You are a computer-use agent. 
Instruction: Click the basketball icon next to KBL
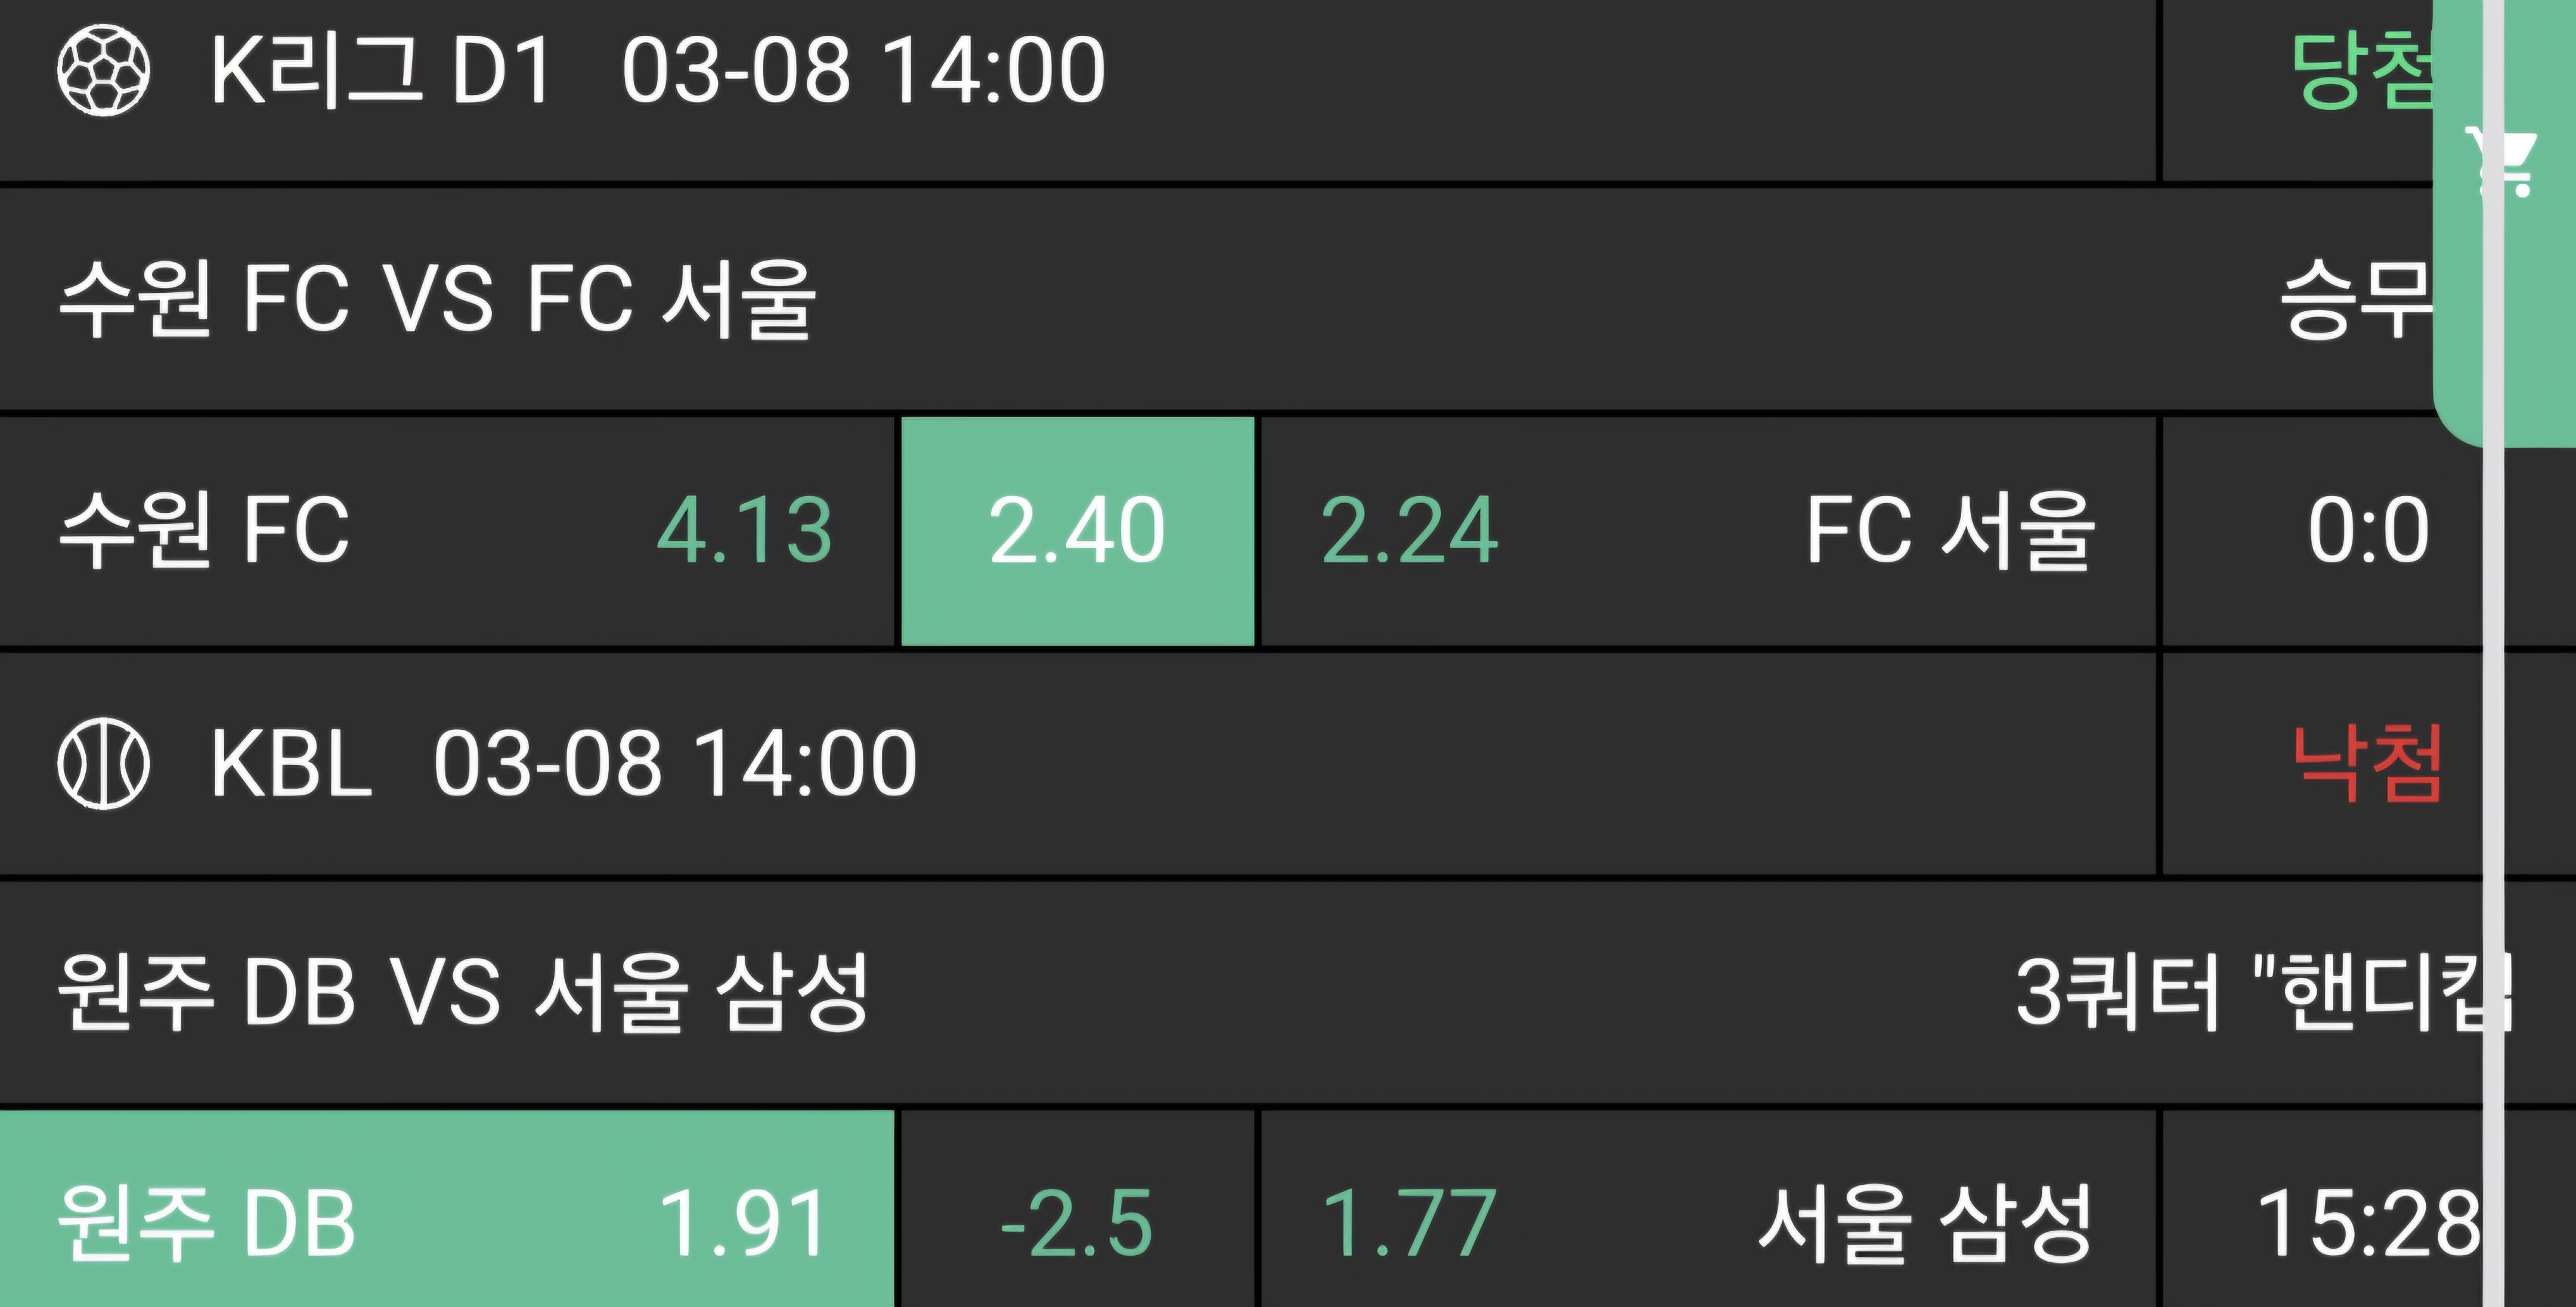click(103, 763)
